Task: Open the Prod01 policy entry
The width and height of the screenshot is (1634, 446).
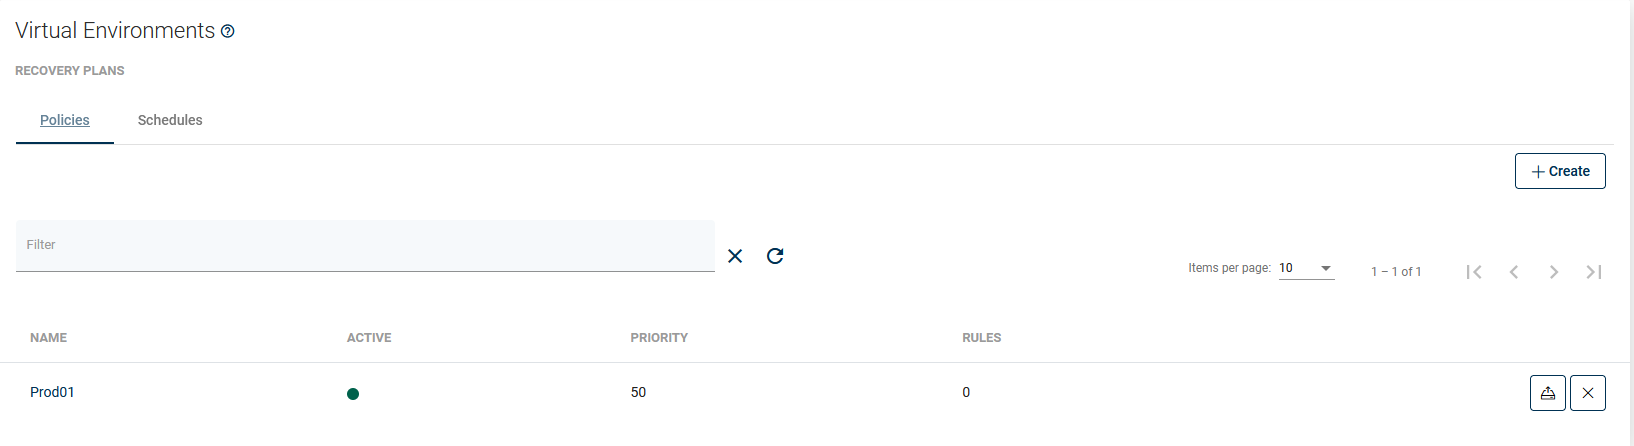Action: click(52, 392)
